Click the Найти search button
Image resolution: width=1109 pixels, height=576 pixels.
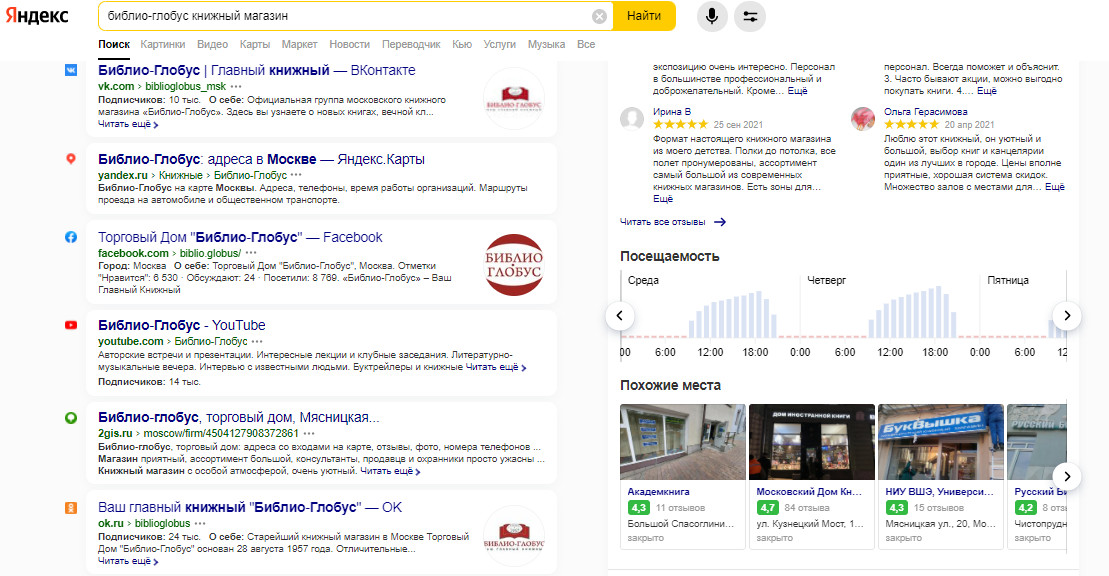coord(644,16)
